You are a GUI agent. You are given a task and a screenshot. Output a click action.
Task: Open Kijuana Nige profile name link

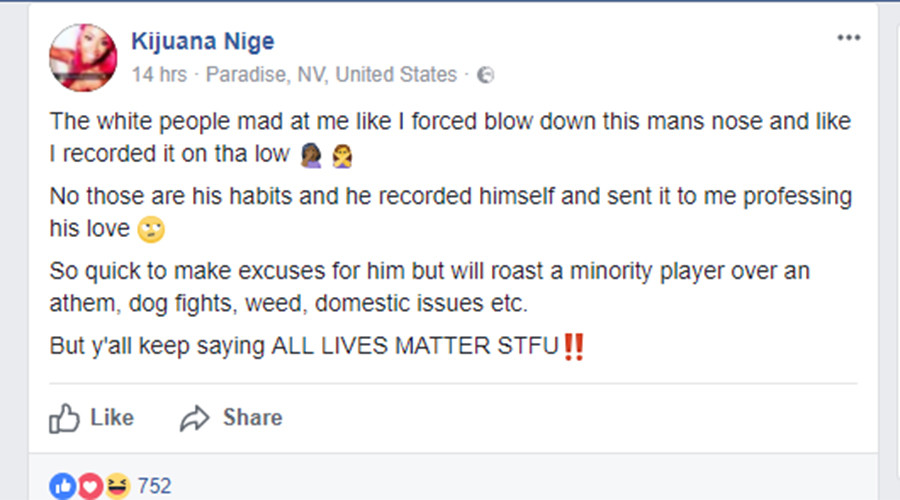coord(203,41)
